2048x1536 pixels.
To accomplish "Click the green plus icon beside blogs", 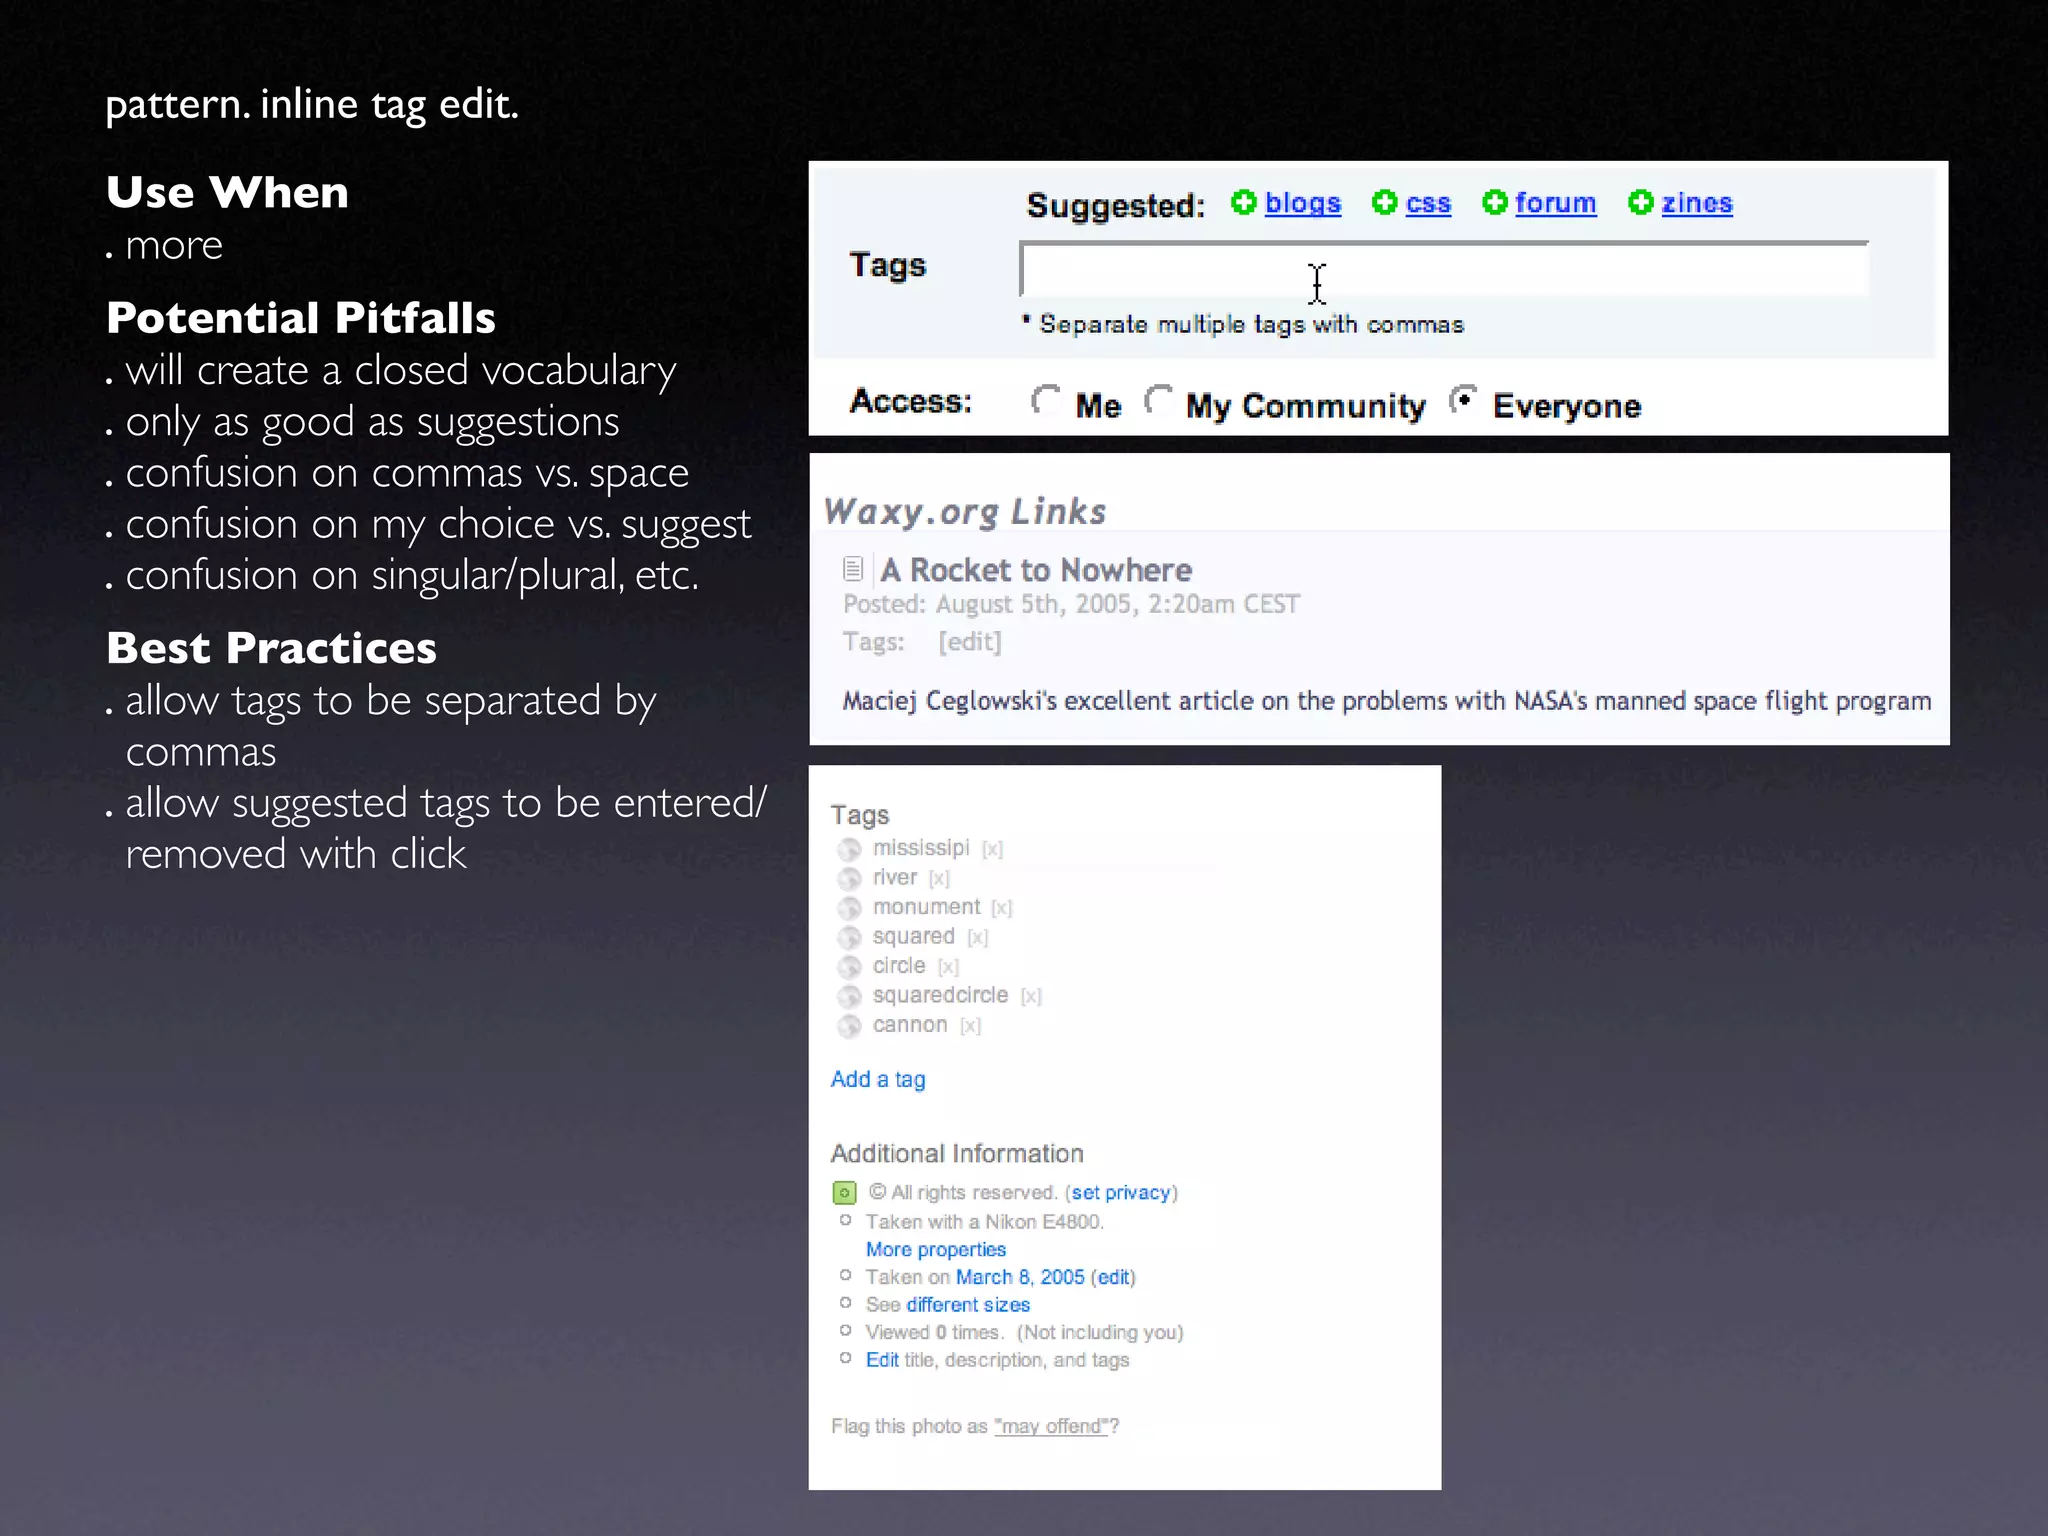I will pyautogui.click(x=1243, y=202).
